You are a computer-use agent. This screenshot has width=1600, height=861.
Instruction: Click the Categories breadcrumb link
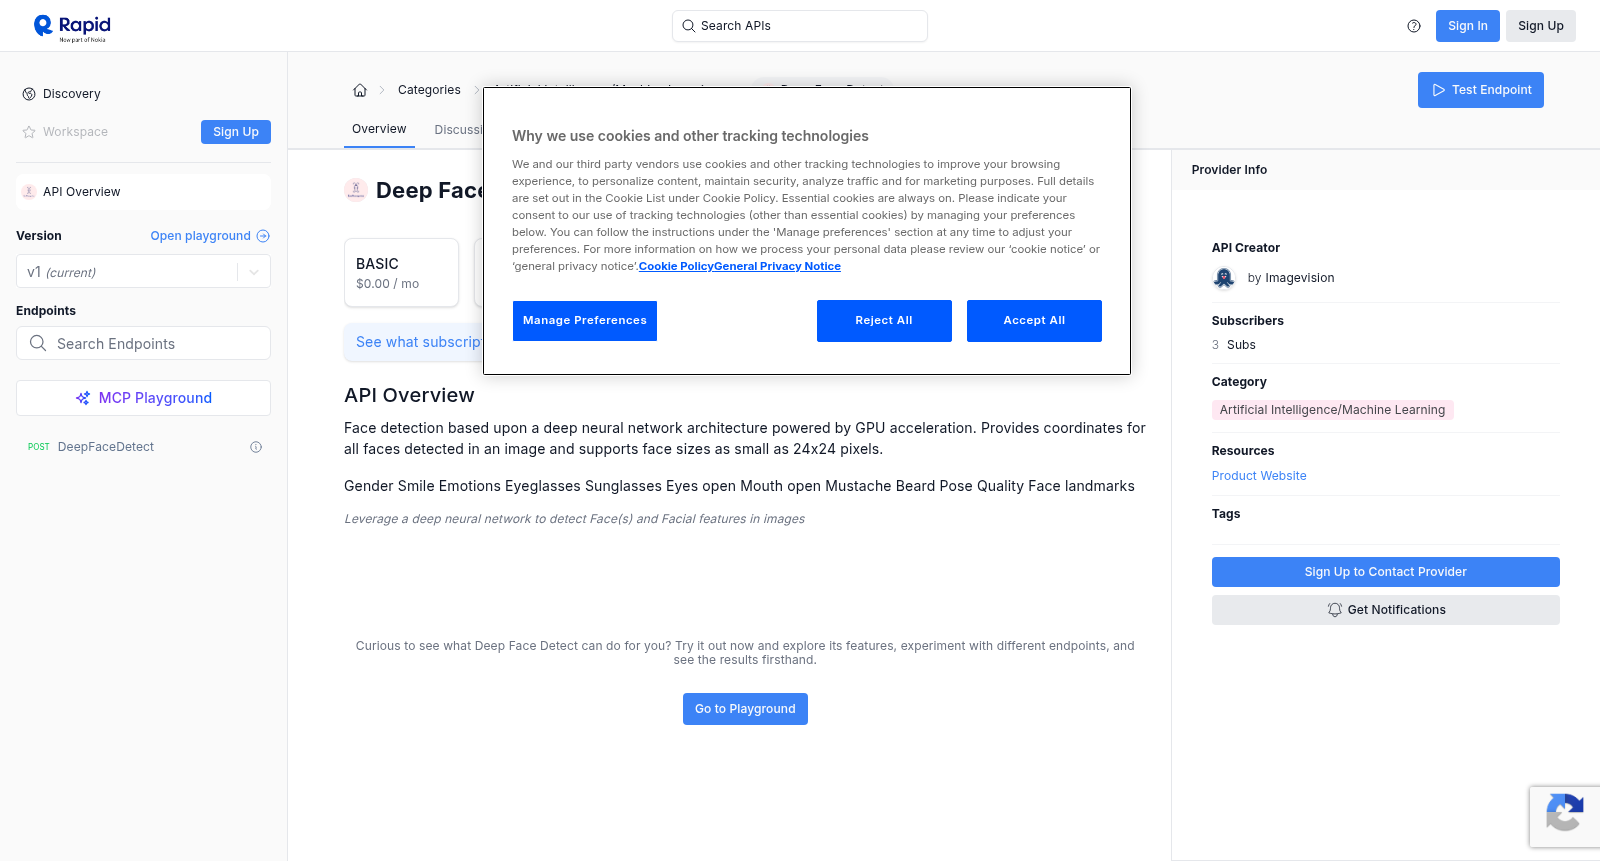[x=429, y=90]
